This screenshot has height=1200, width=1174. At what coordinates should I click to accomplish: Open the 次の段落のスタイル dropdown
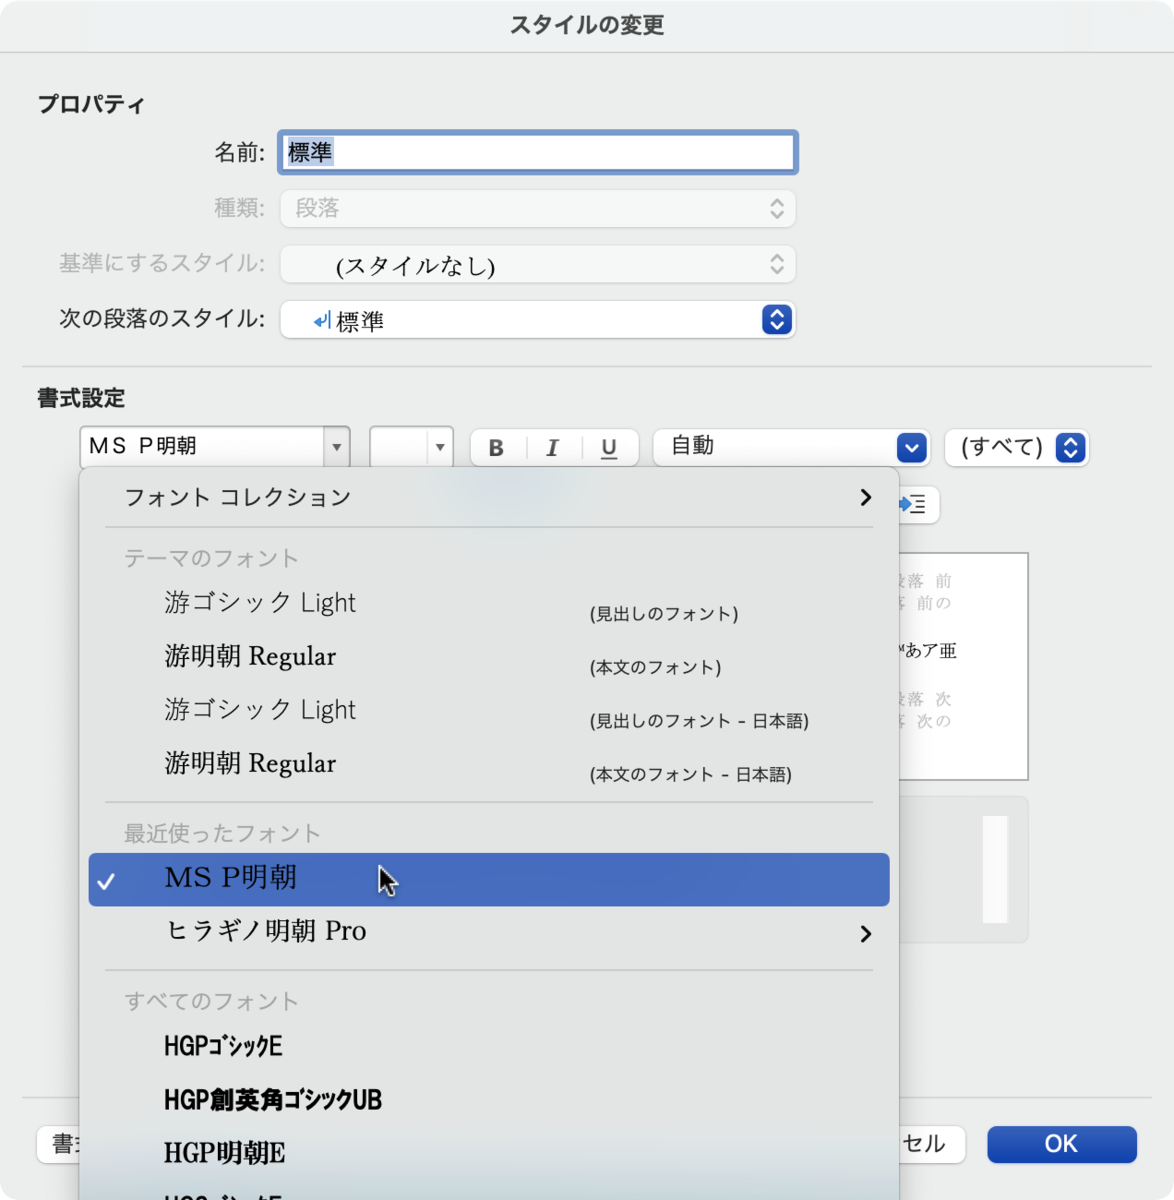coord(538,320)
